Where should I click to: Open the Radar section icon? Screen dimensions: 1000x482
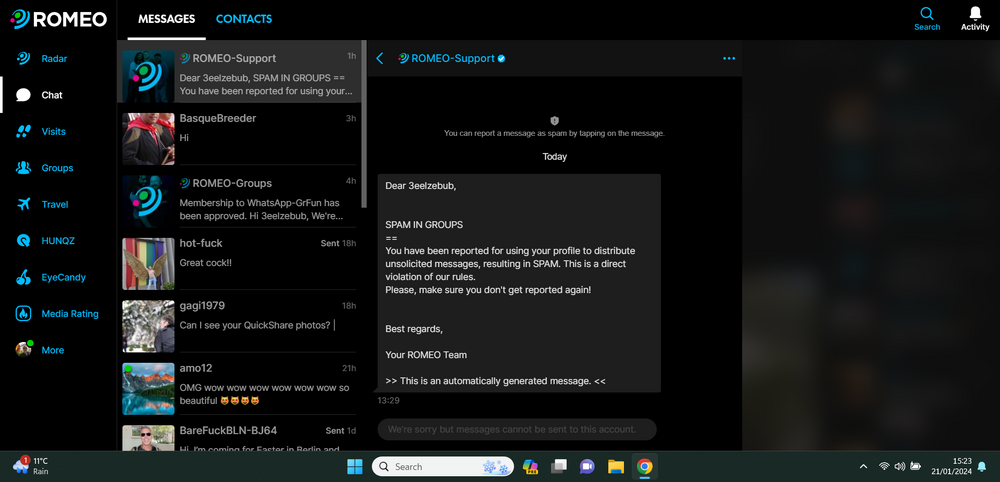click(23, 59)
